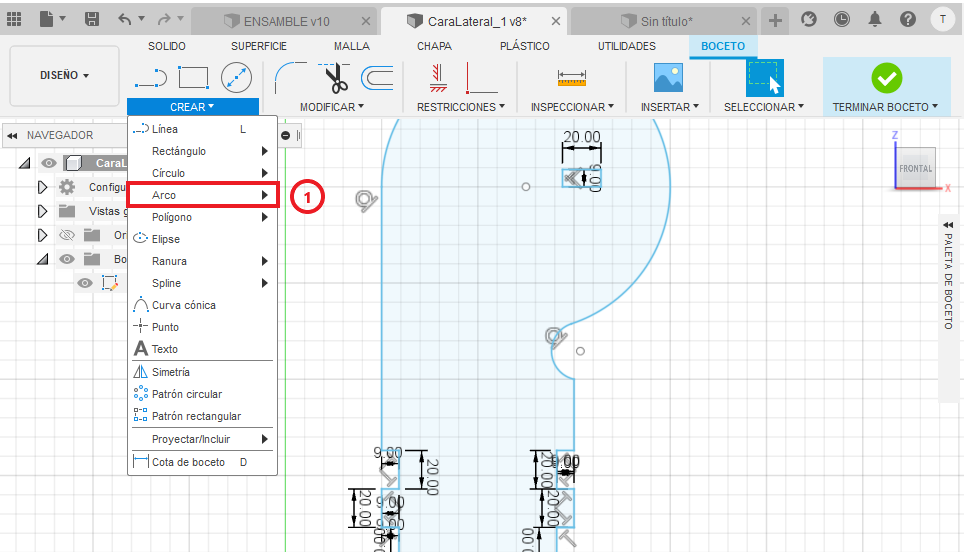Expand the Paleta de Boceto panel
The image size is (964, 552).
pyautogui.click(x=948, y=224)
